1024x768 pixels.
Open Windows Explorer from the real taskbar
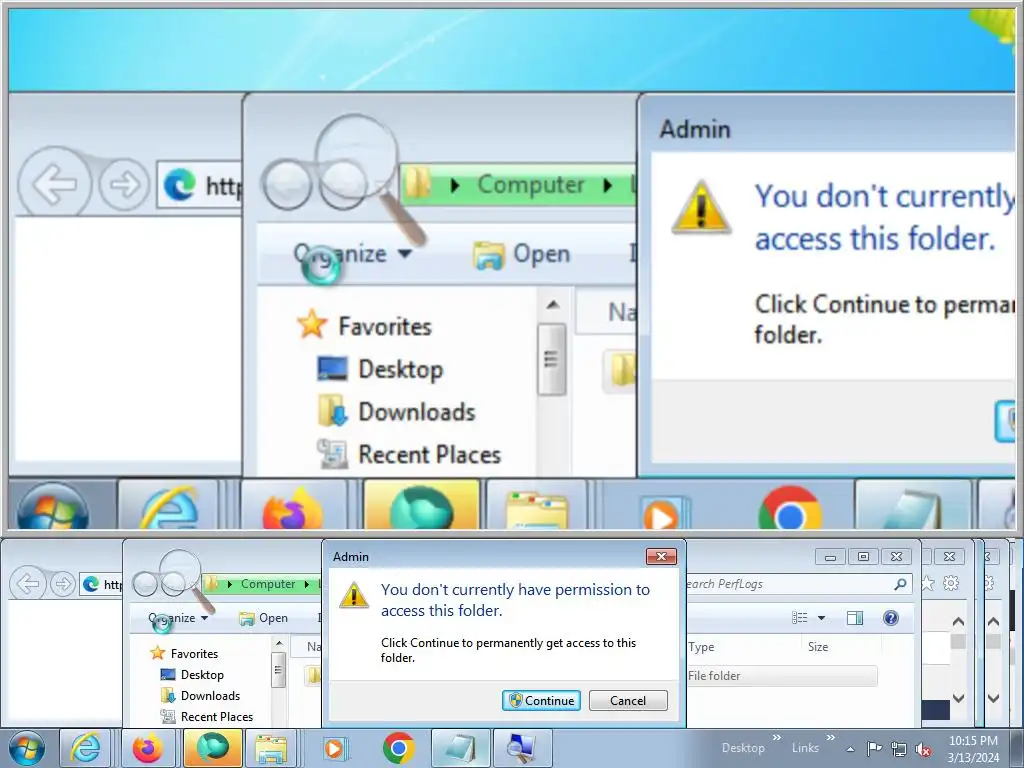(x=270, y=748)
